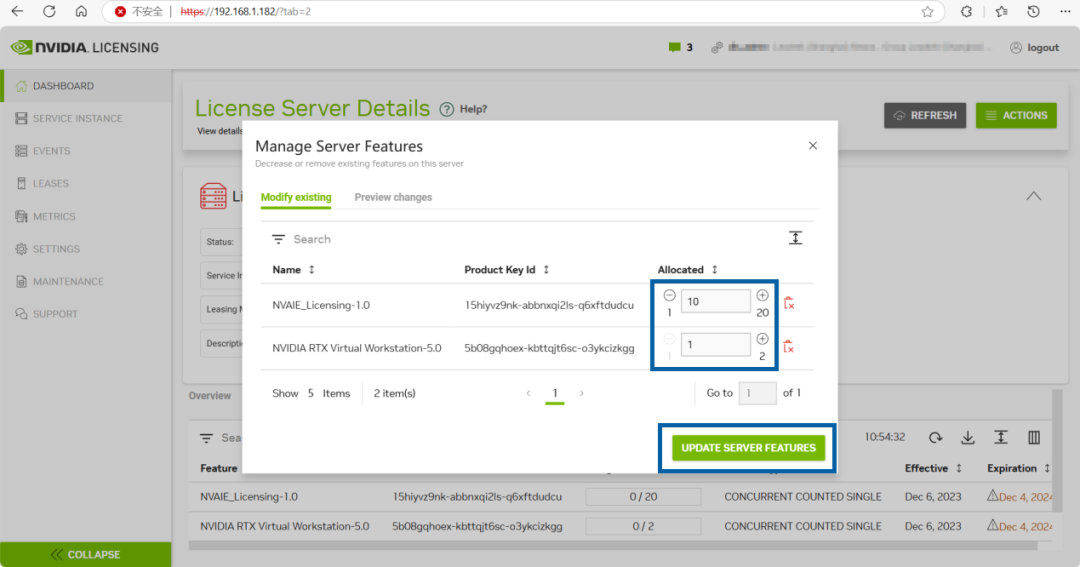The width and height of the screenshot is (1080, 567).
Task: Click the plus icon for NVAIE_Licensing allocation
Action: 762,296
